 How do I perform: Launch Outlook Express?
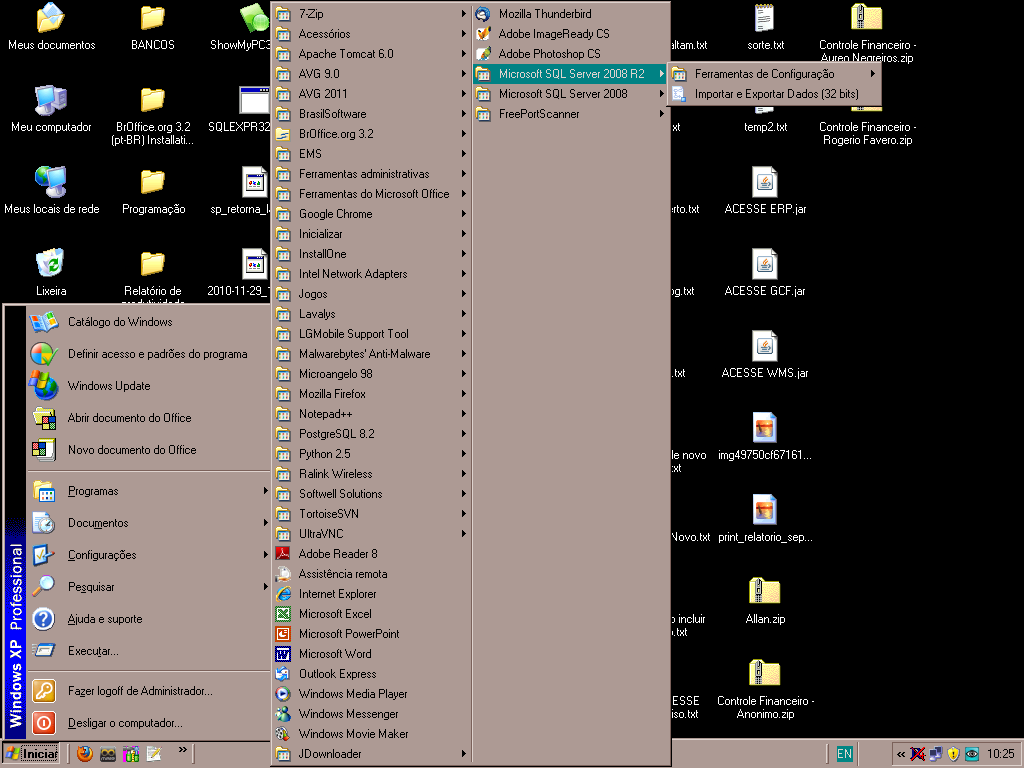[x=371, y=674]
